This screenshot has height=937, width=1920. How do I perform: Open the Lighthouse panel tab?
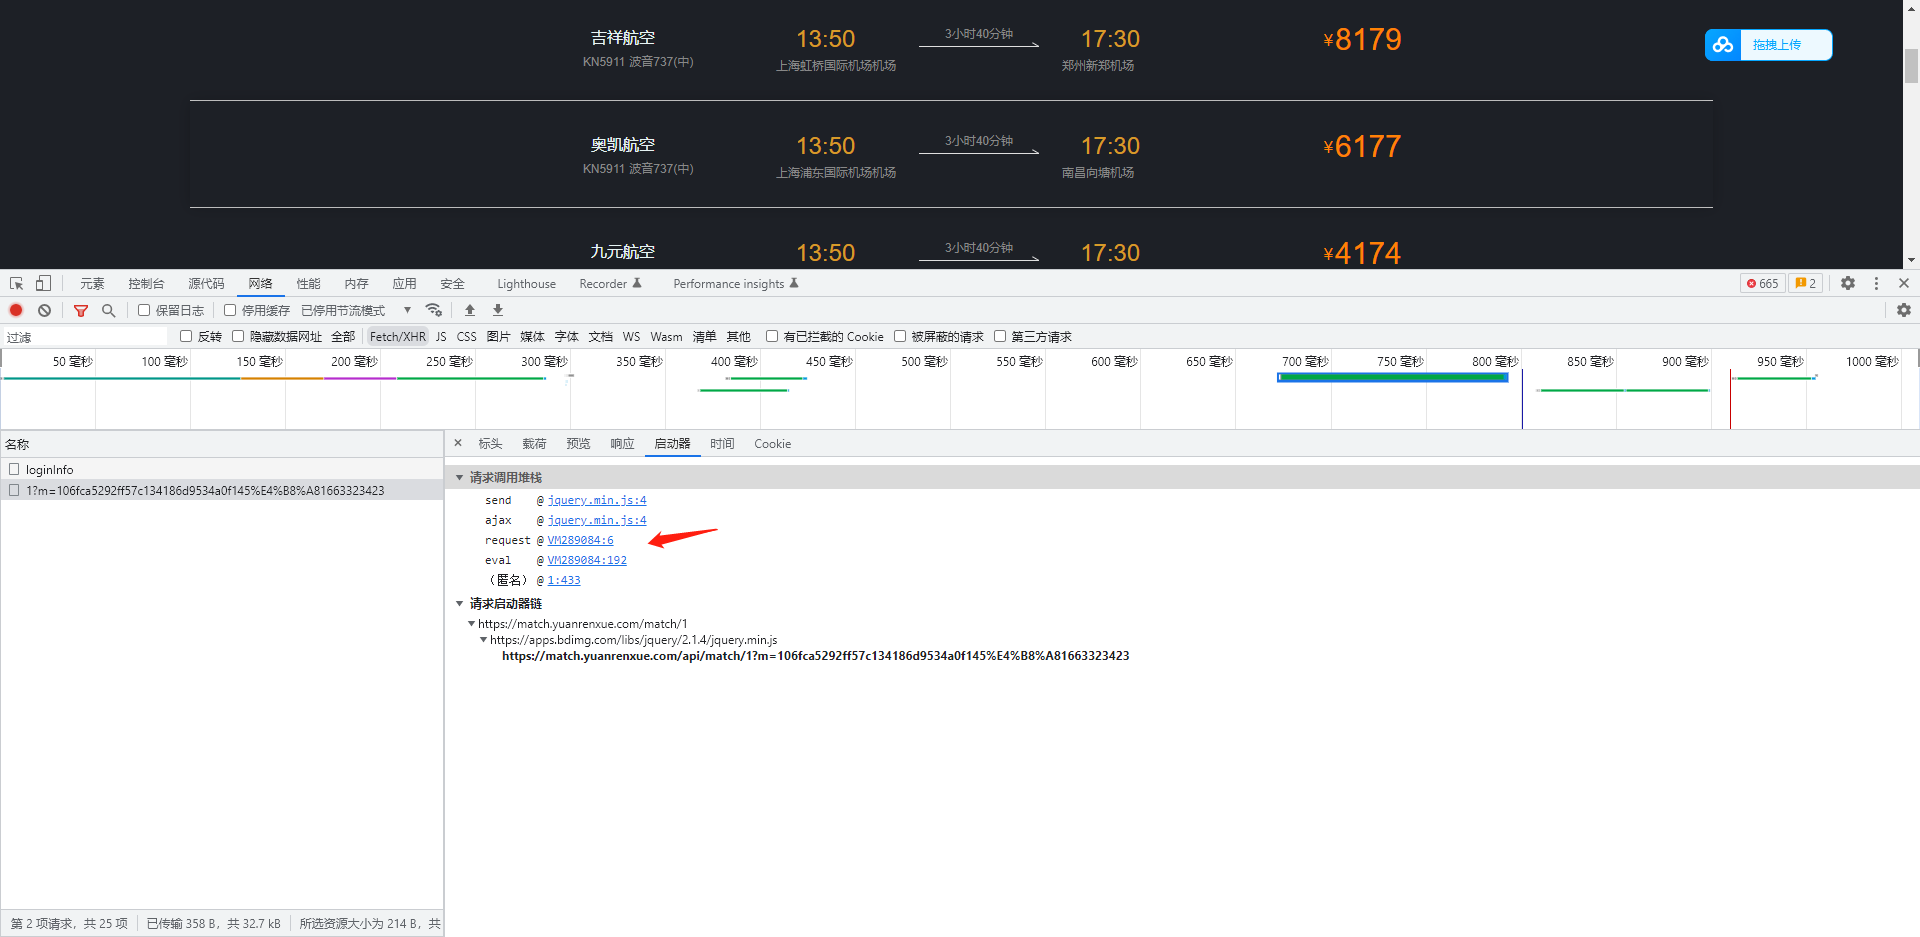coord(526,284)
